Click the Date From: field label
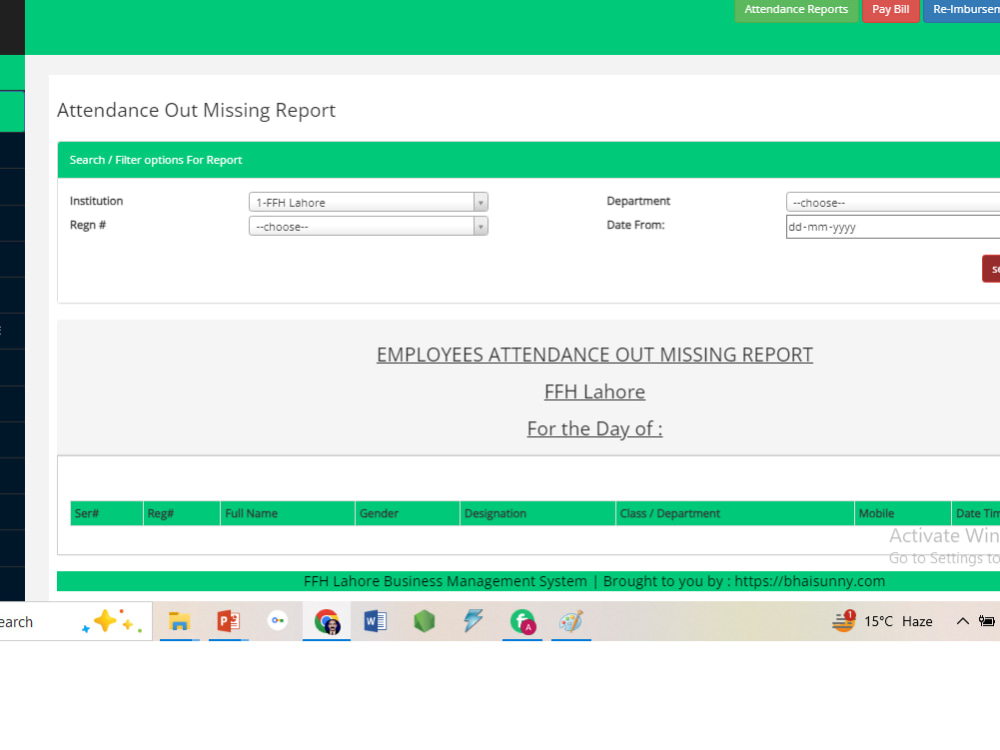 635,225
